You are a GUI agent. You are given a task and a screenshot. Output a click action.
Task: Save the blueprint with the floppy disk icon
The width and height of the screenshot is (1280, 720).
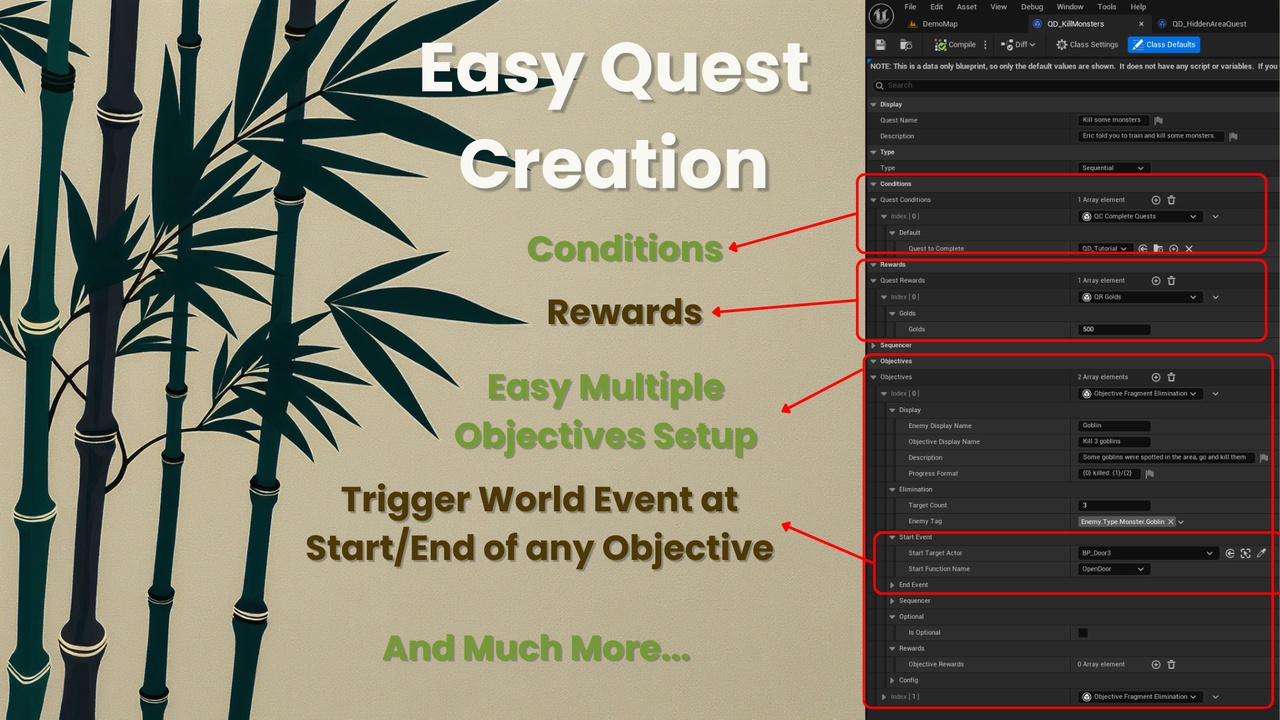[x=880, y=45]
